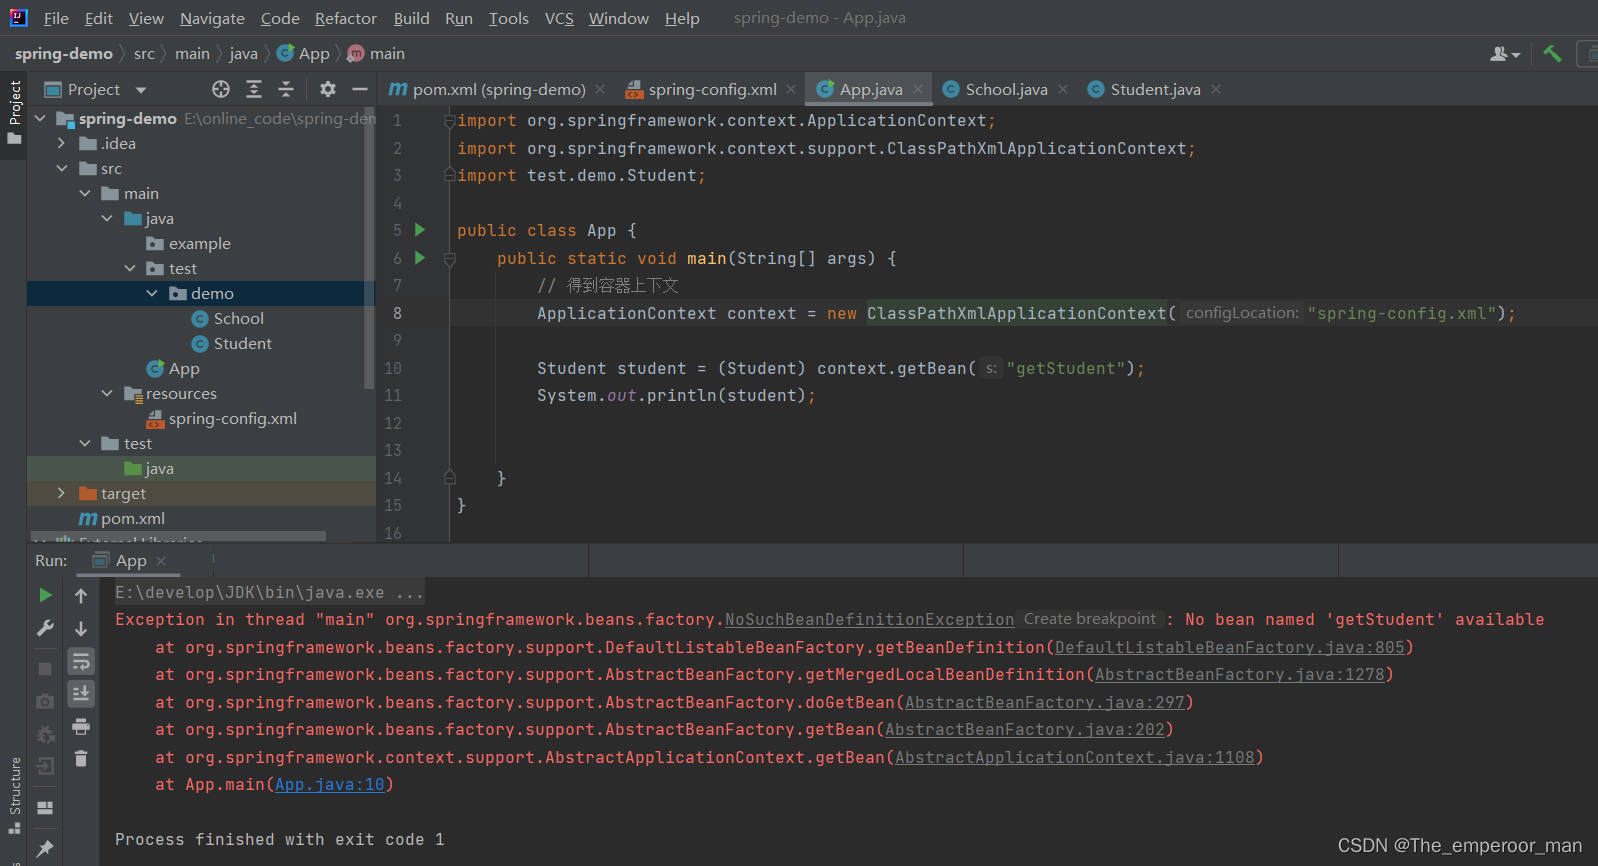The image size is (1598, 866).
Task: Collapse the src folder
Action: coord(62,168)
